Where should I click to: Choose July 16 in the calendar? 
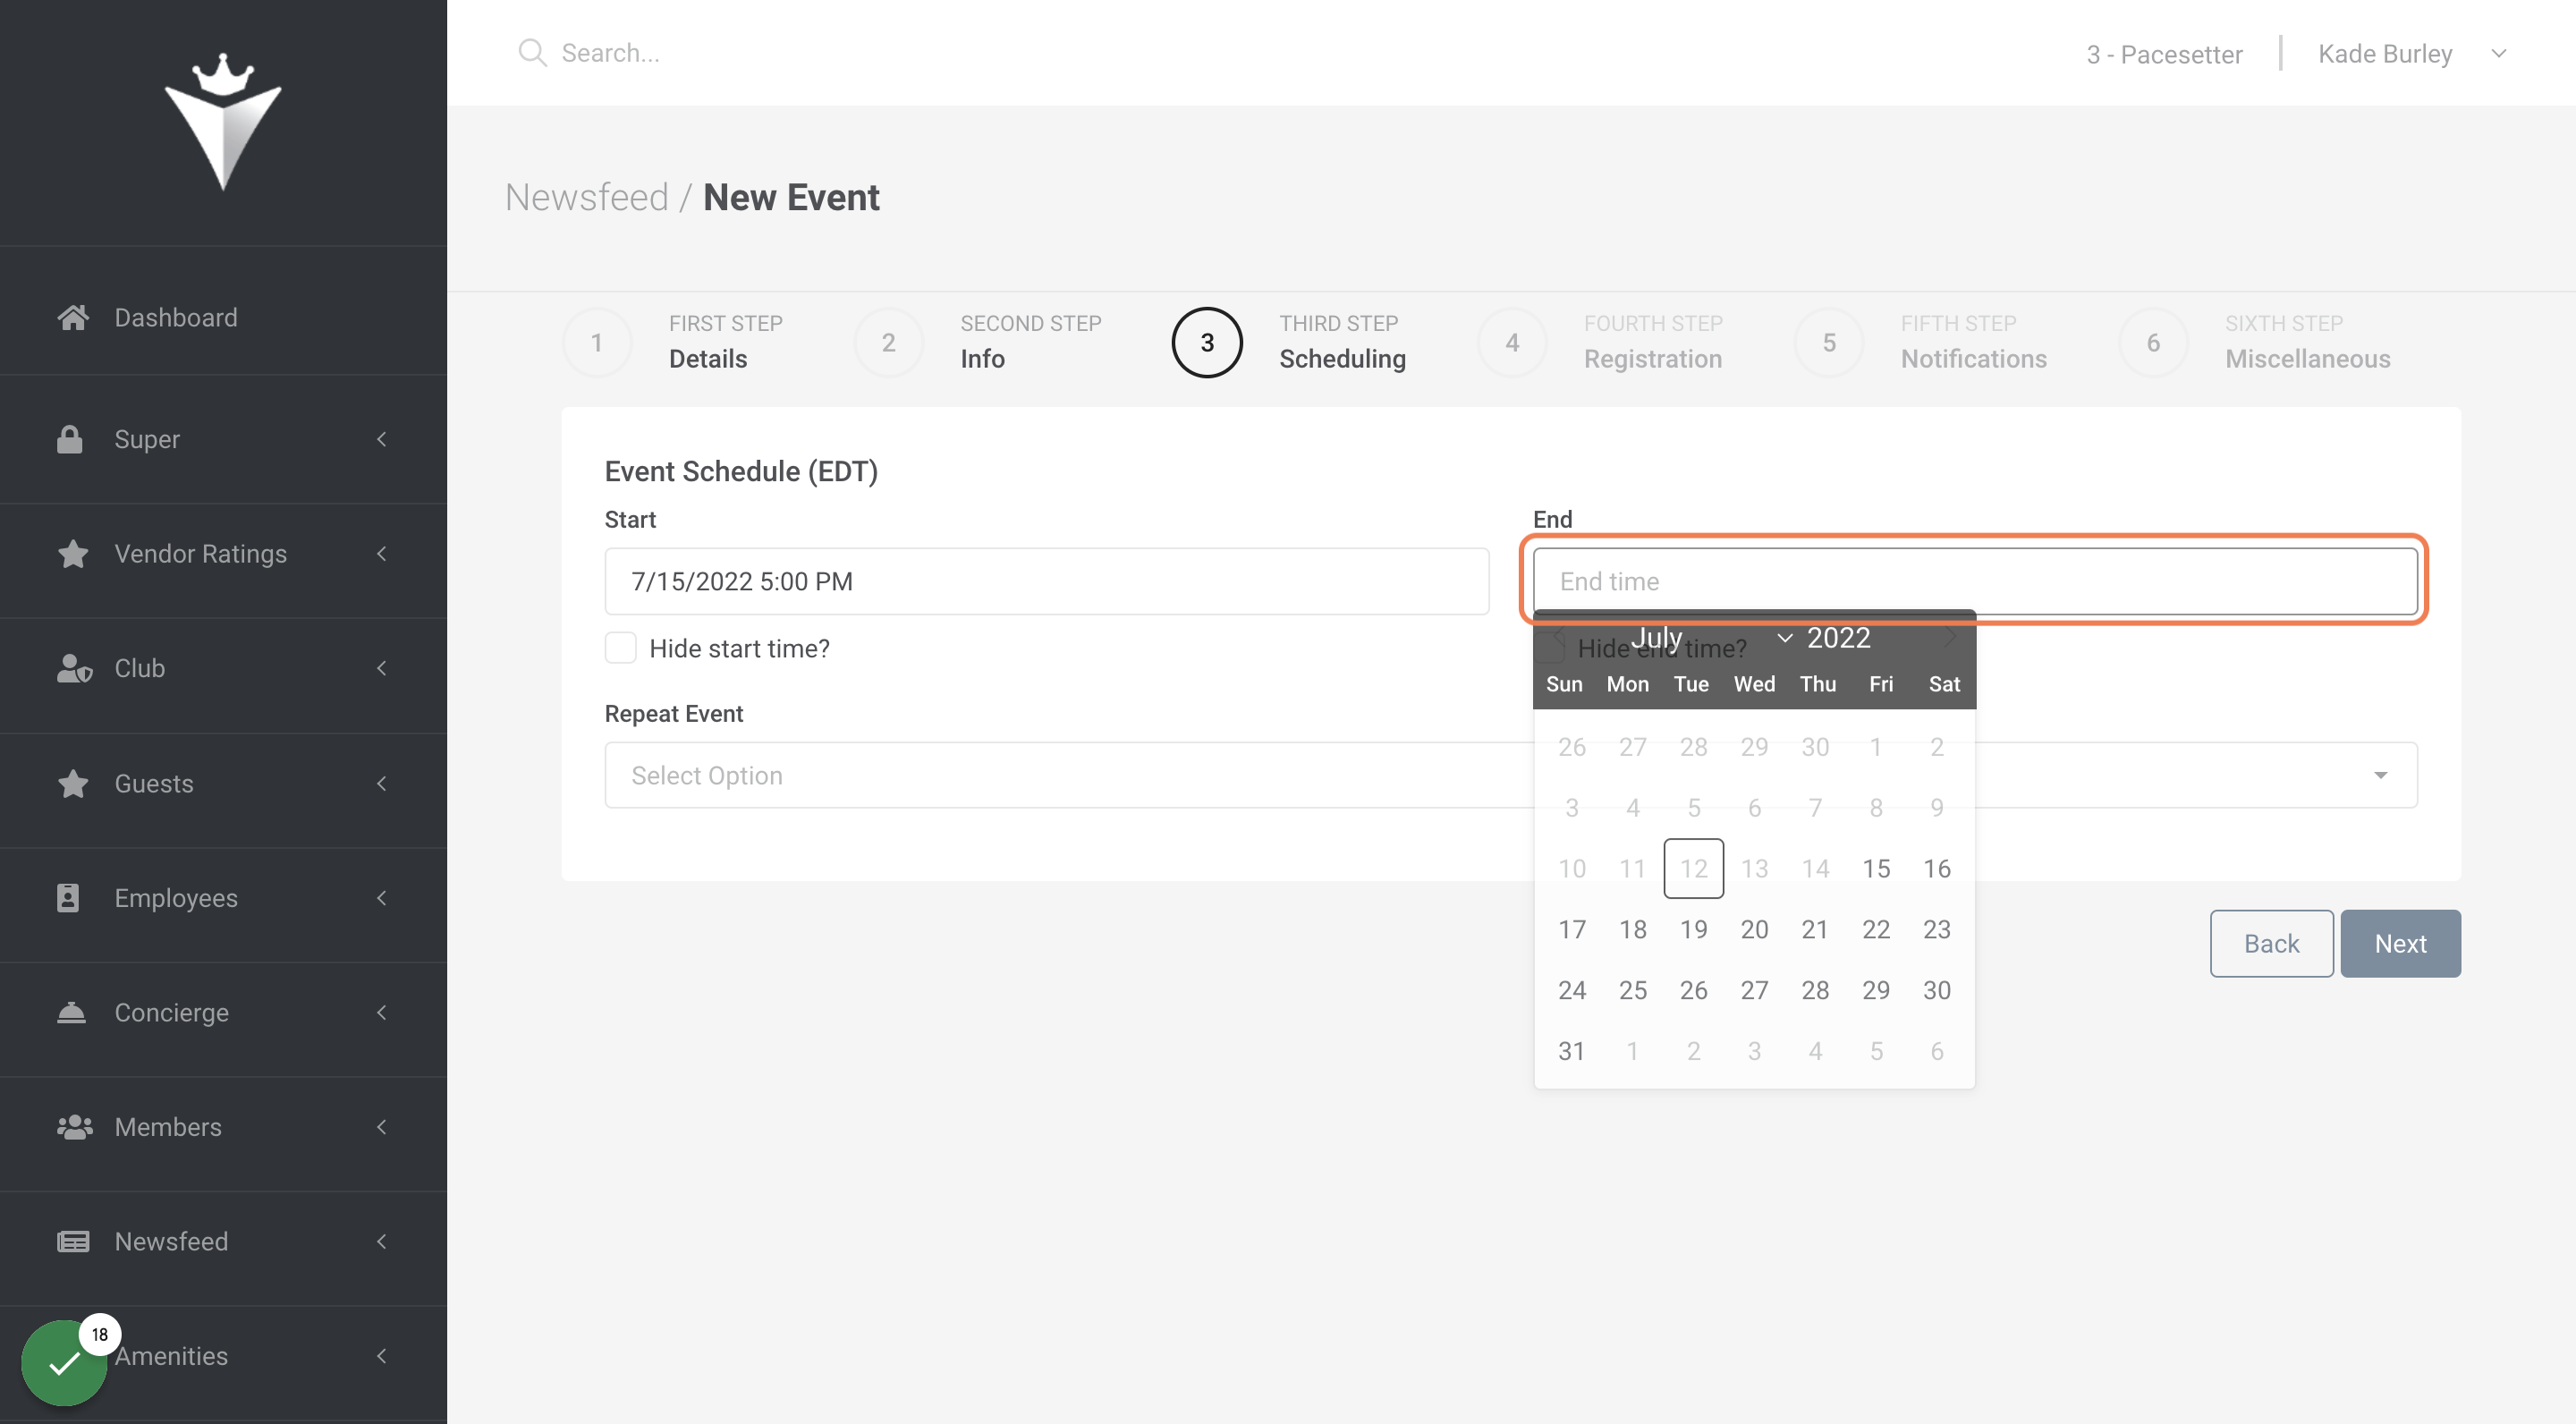tap(1936, 868)
